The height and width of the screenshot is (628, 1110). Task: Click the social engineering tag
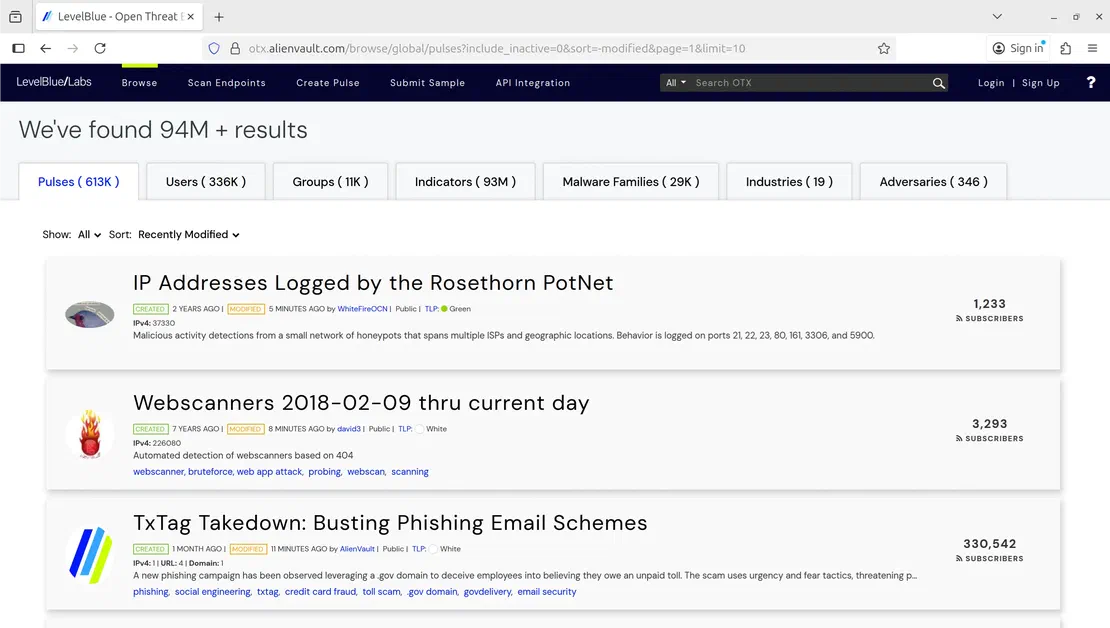pos(212,592)
